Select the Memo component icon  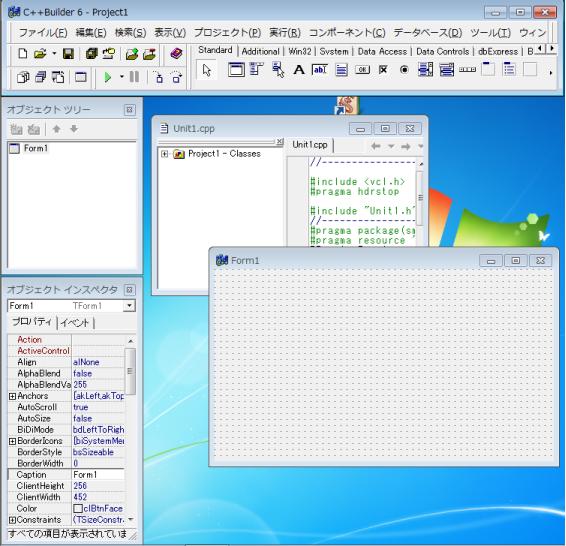(x=341, y=69)
